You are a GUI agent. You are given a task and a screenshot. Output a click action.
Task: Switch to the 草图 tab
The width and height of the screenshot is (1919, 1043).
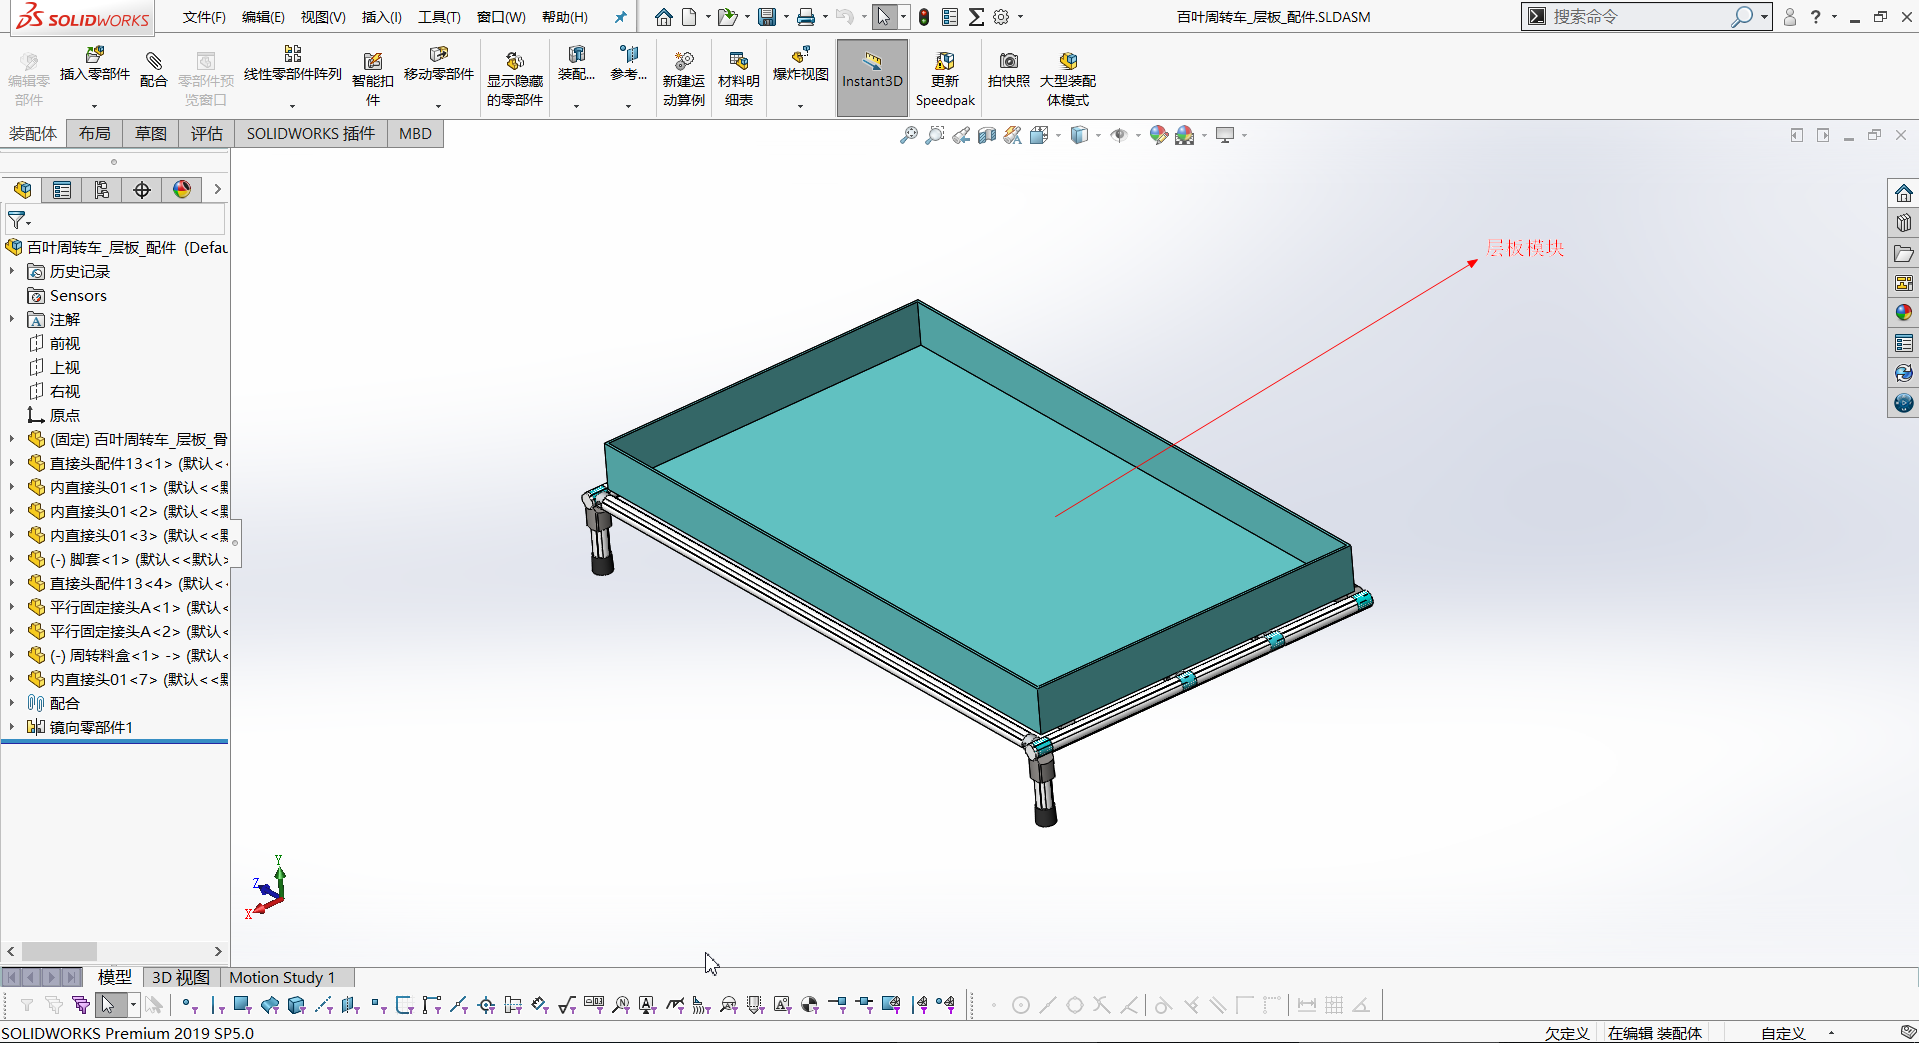(x=151, y=134)
